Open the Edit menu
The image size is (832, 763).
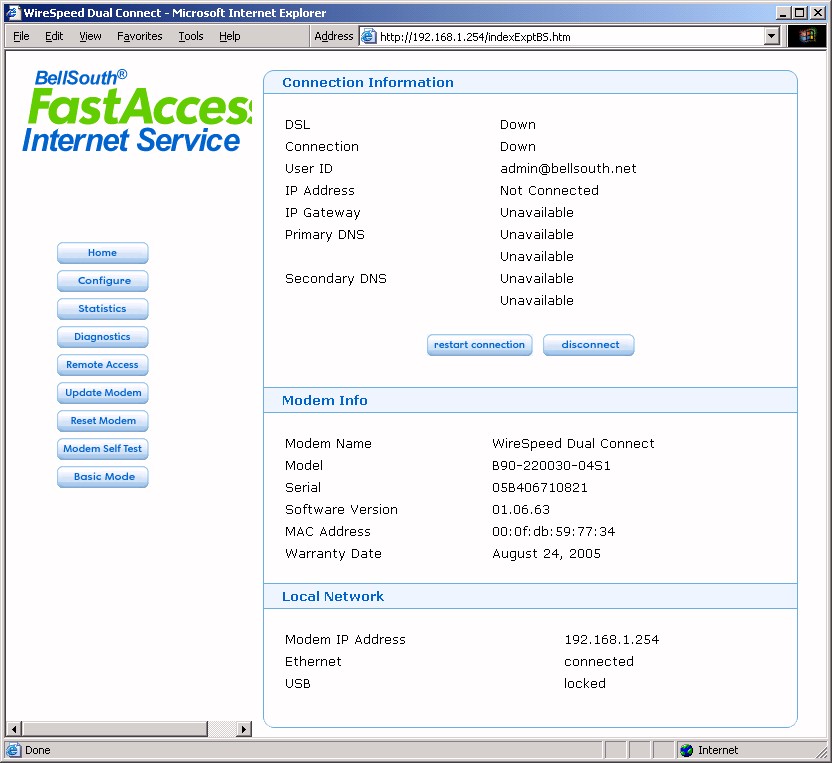coord(54,36)
